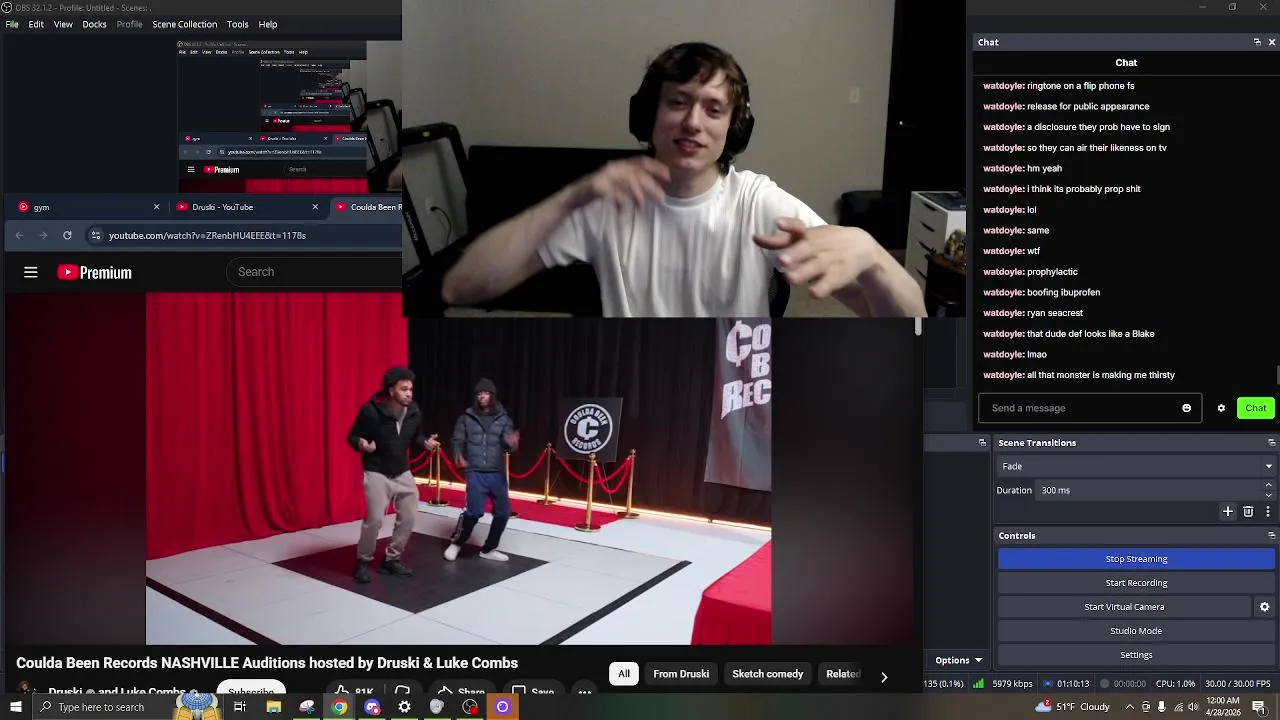Open the View menu in OBS
The image size is (1280, 720).
(x=63, y=24)
